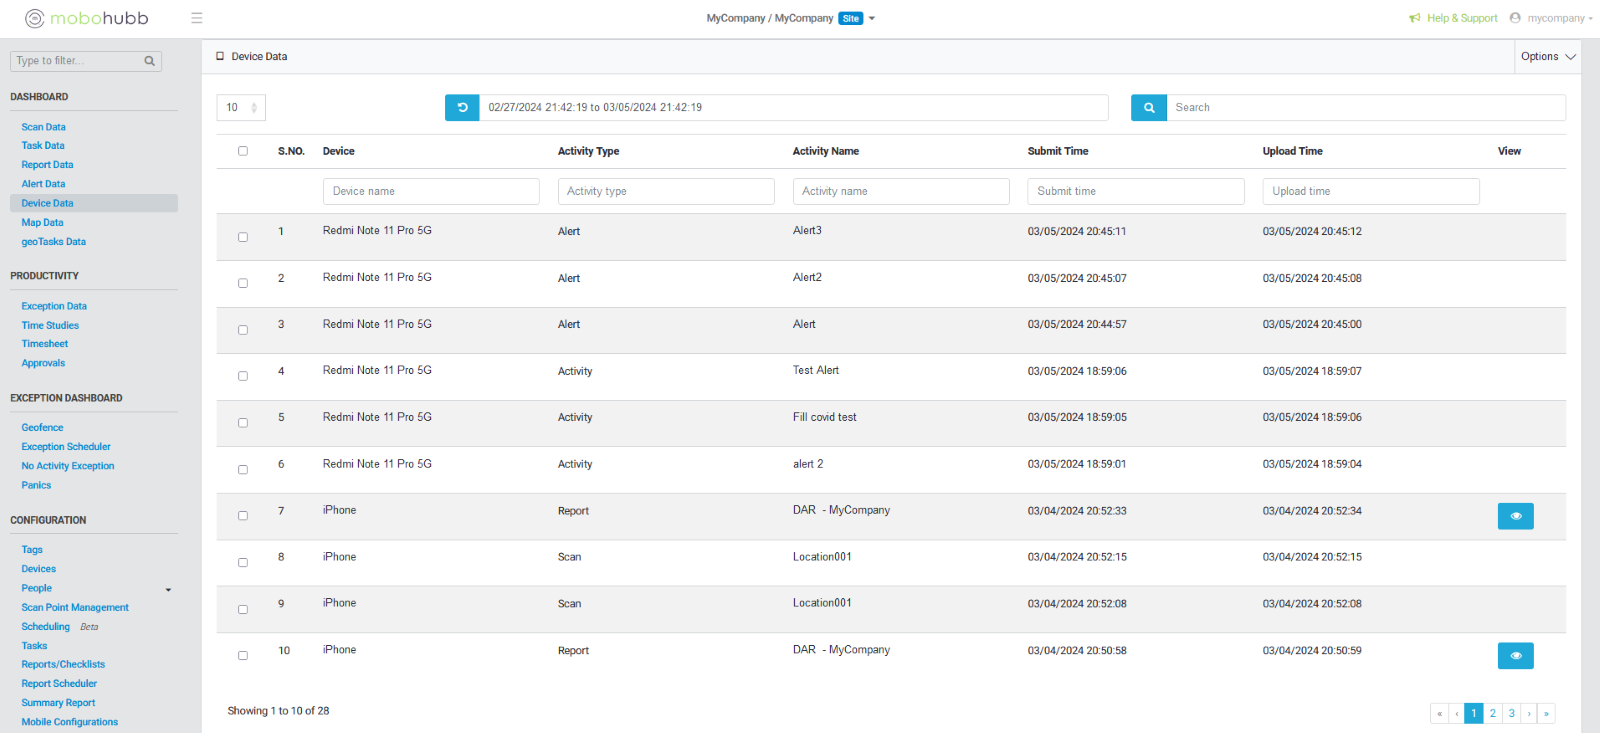The width and height of the screenshot is (1600, 733).
Task: Check the checkbox for row 1
Action: pos(243,237)
